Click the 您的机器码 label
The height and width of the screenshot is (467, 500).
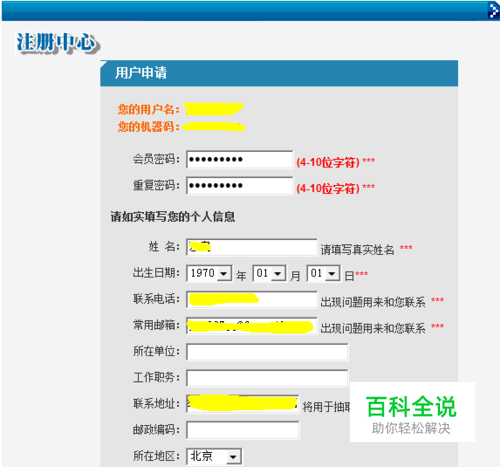148,127
